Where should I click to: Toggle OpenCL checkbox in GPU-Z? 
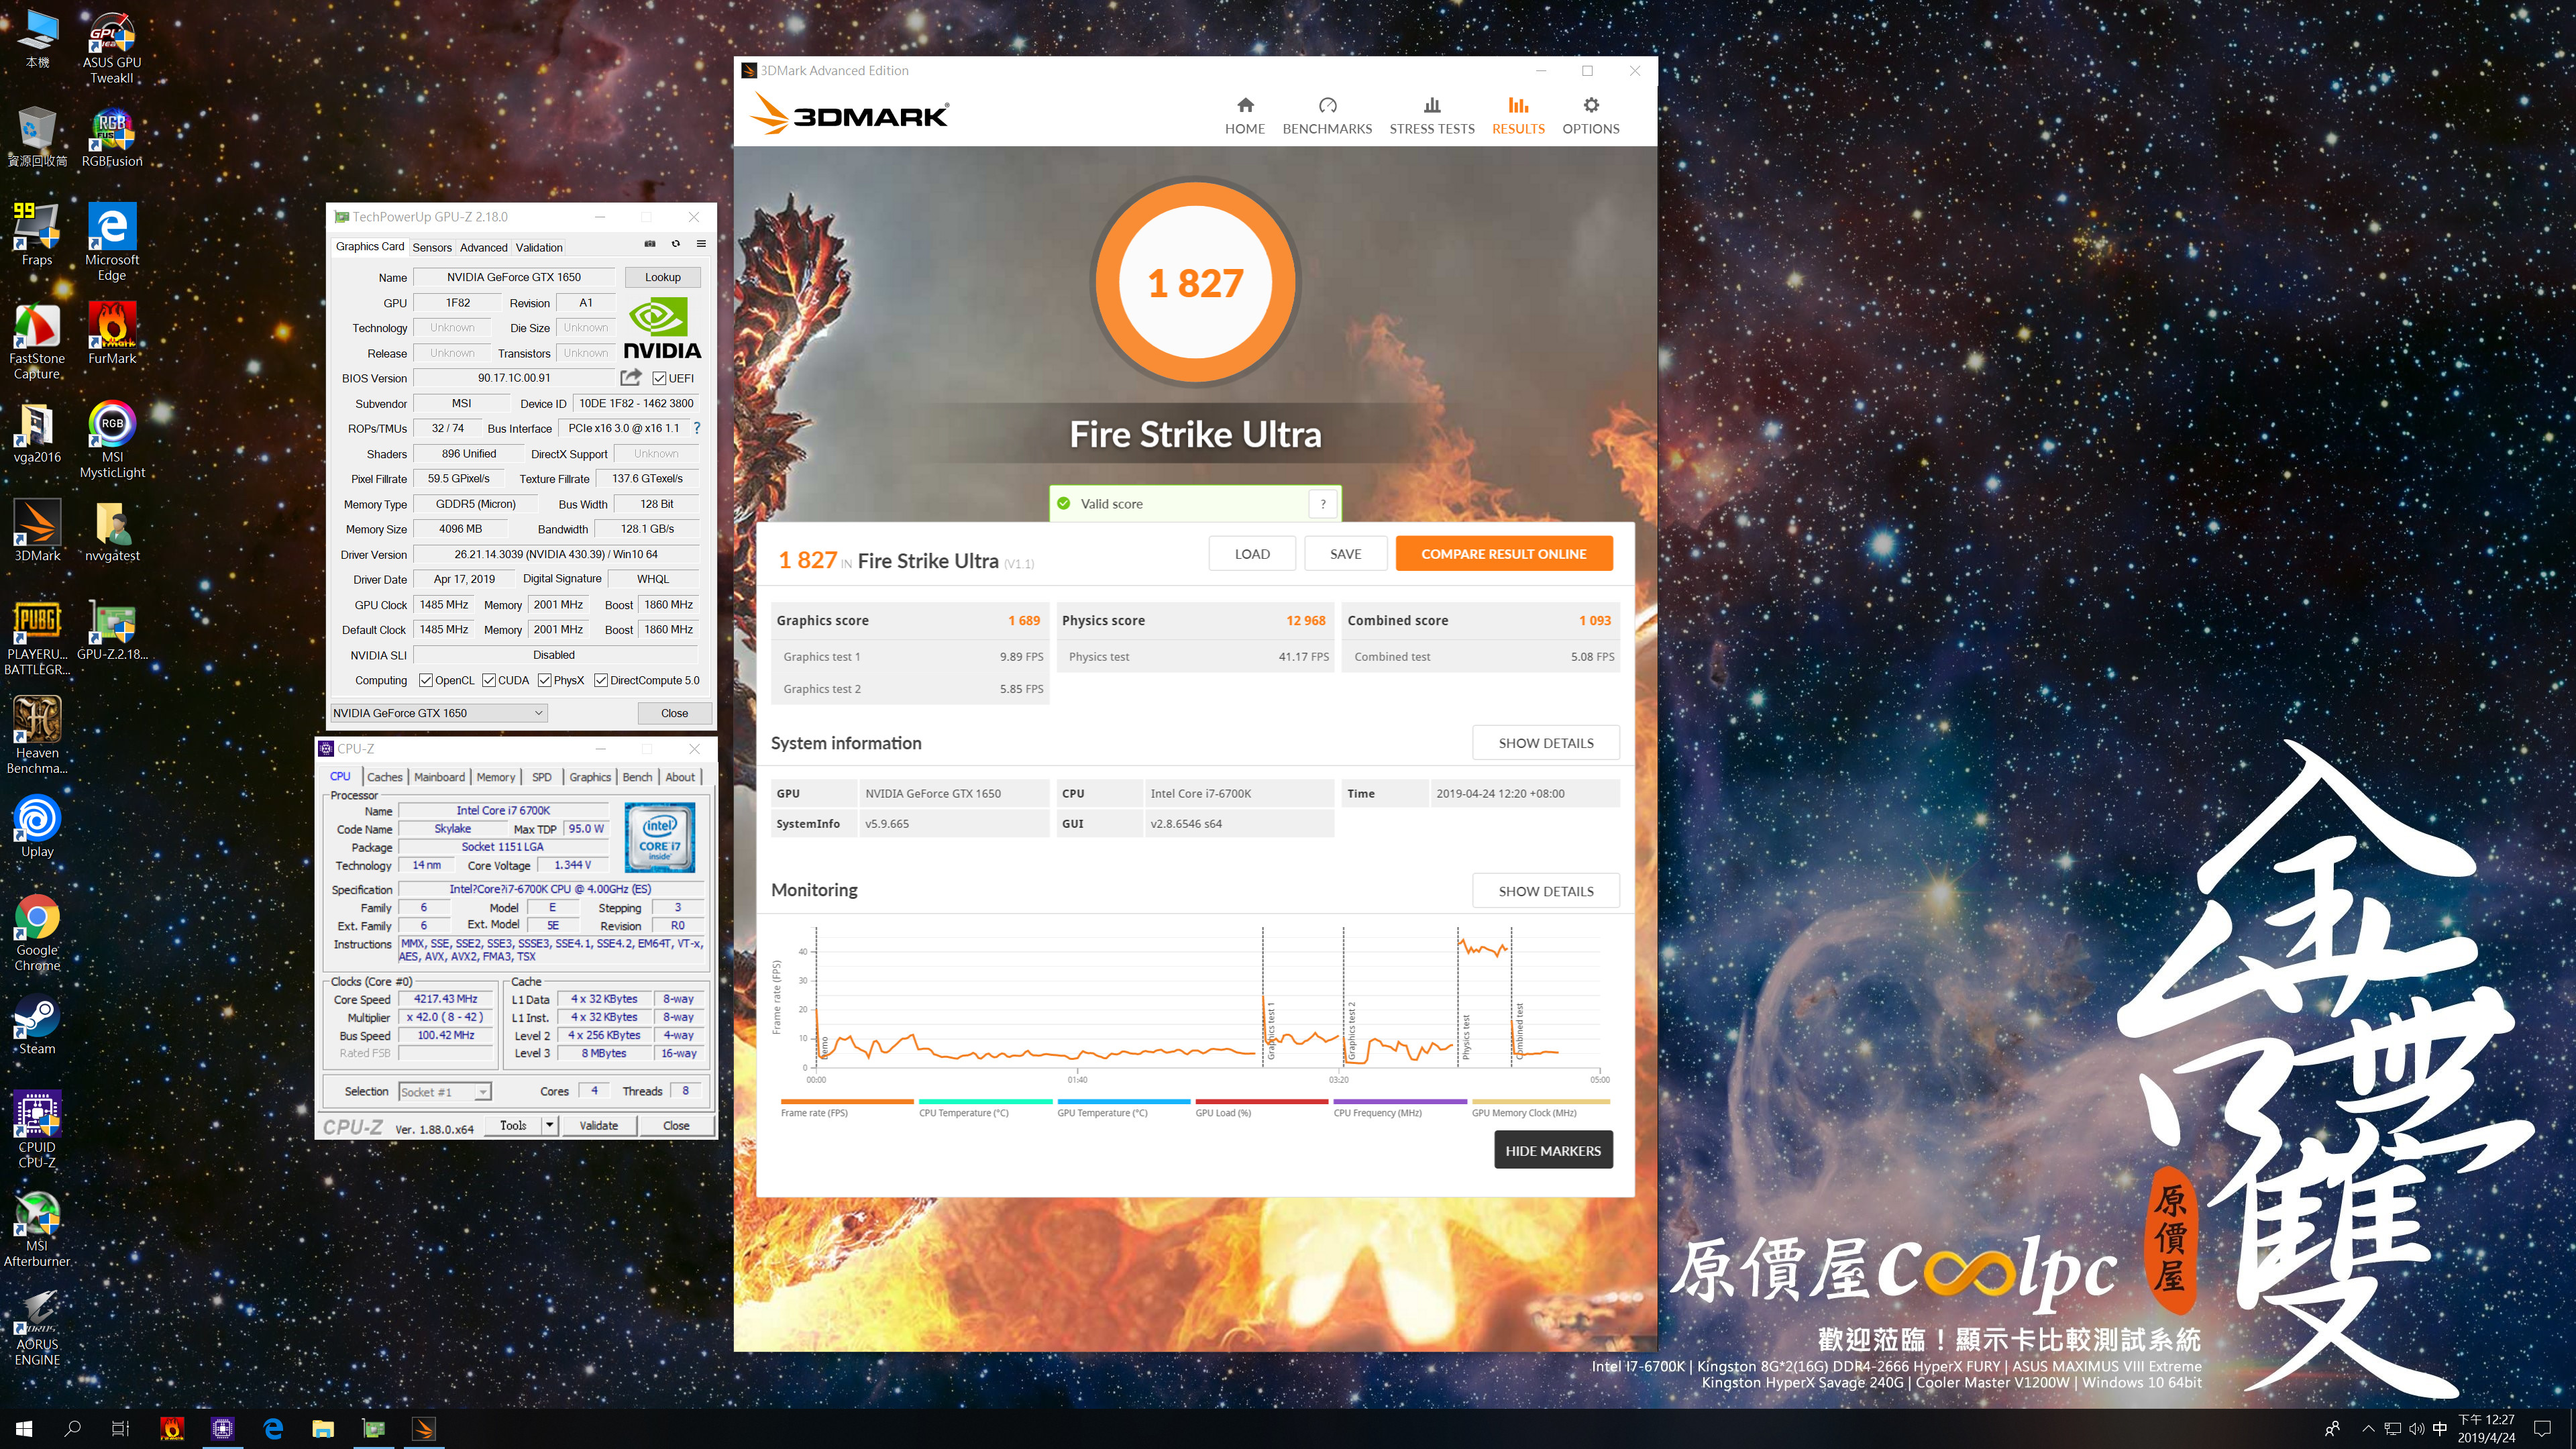coord(426,681)
